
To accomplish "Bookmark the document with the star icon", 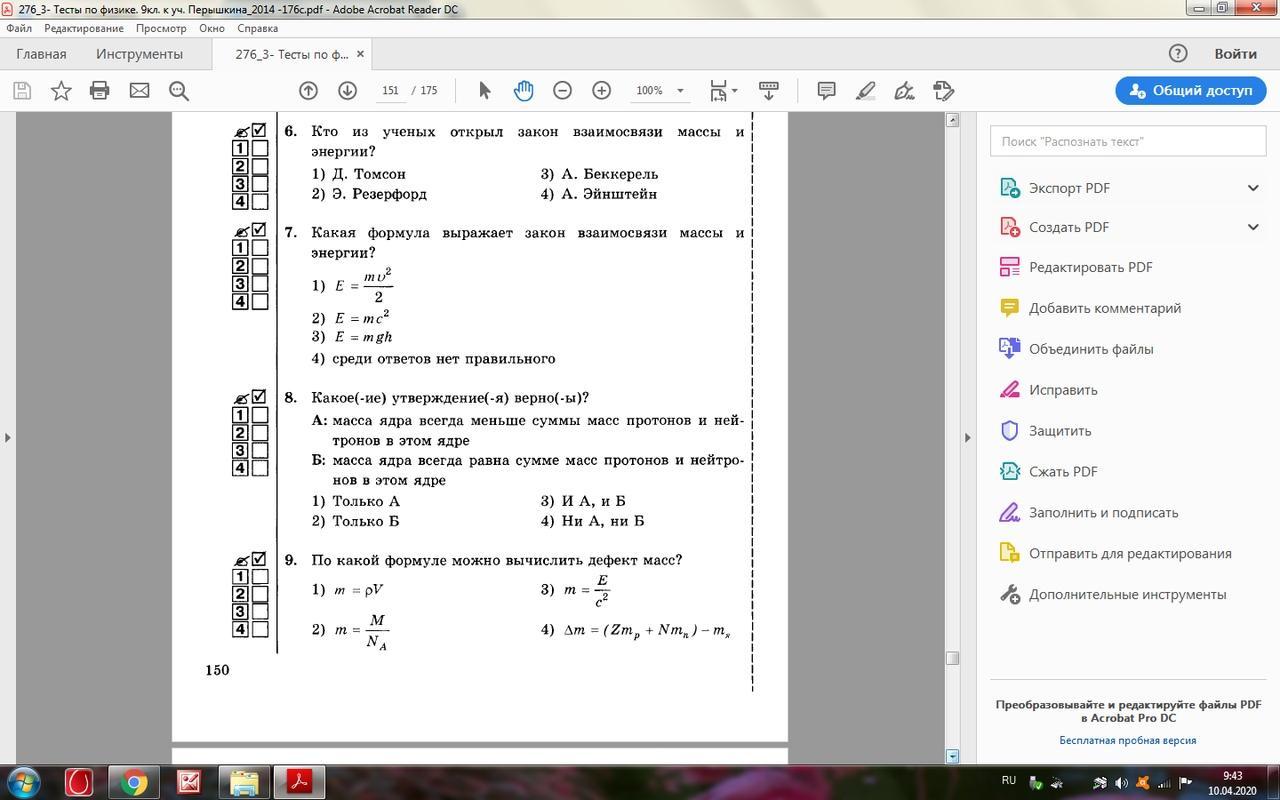I will pyautogui.click(x=61, y=91).
